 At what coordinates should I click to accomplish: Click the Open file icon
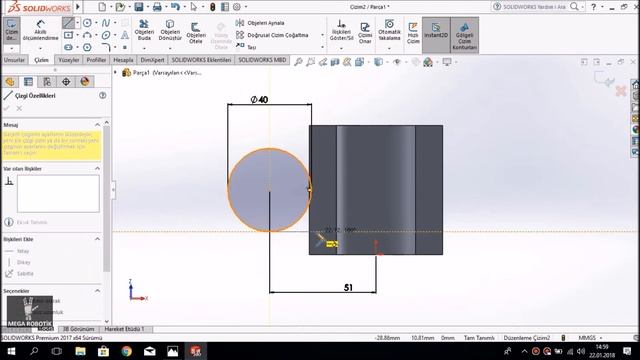pyautogui.click(x=120, y=7)
